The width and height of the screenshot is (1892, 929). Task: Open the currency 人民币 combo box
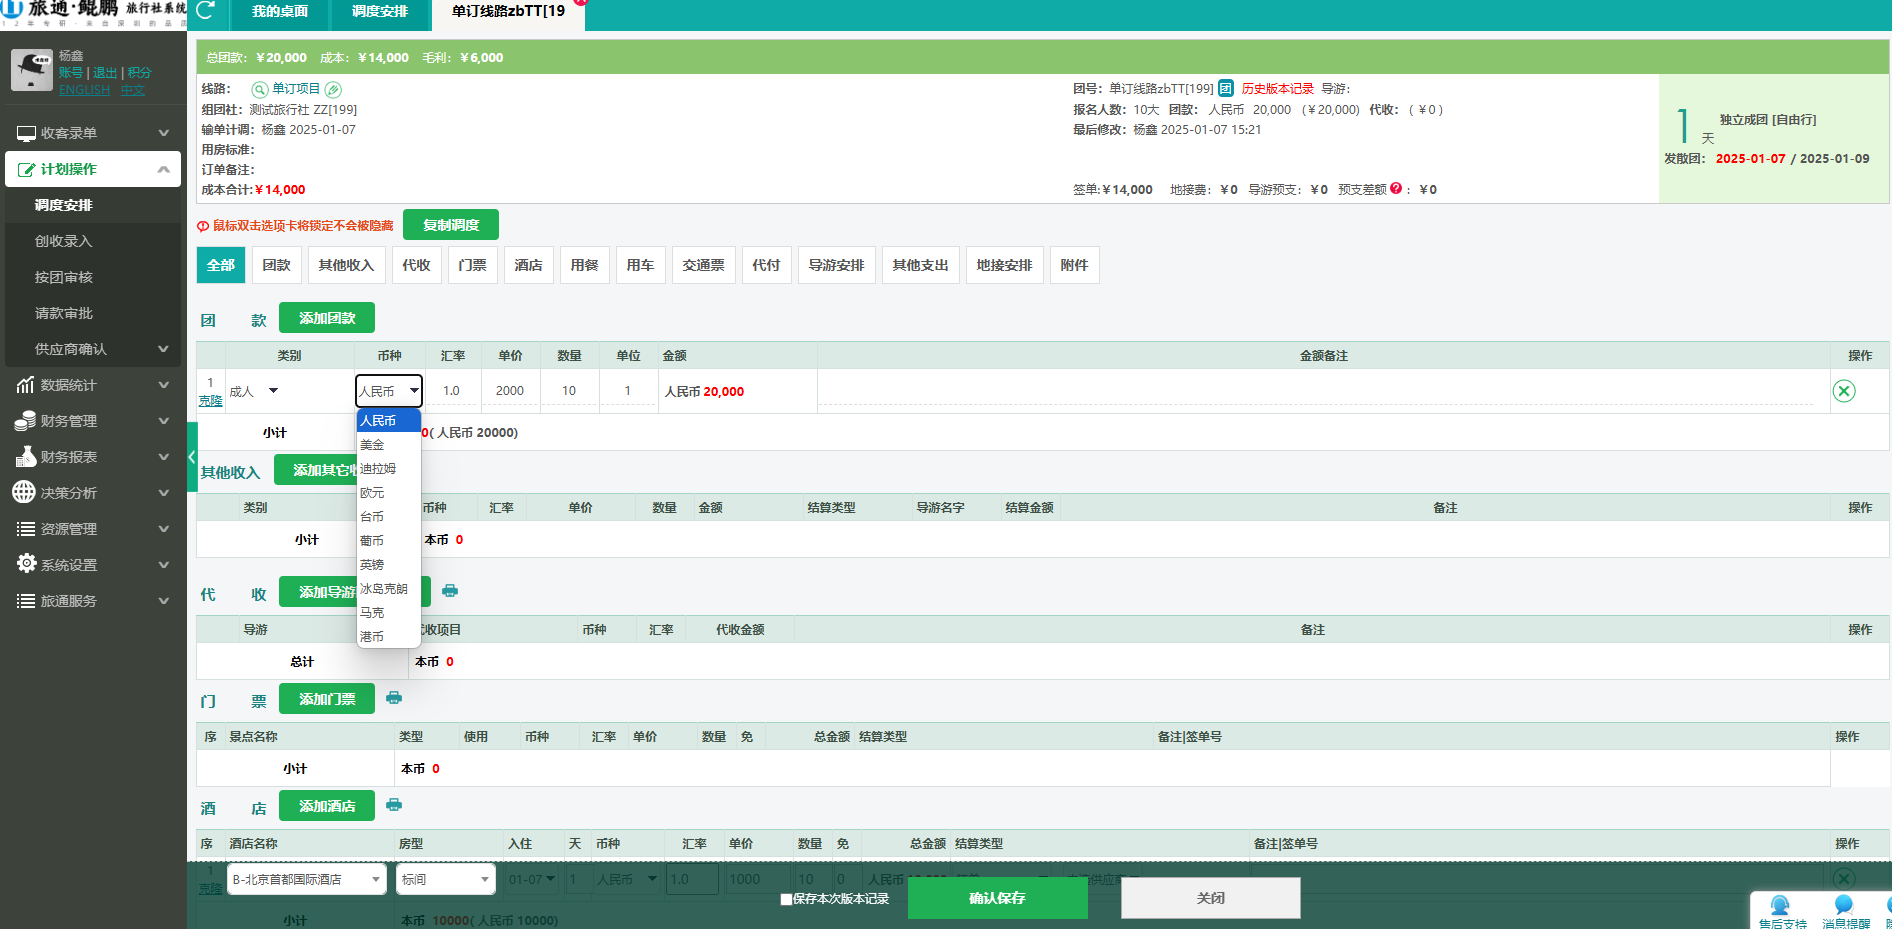(x=389, y=391)
